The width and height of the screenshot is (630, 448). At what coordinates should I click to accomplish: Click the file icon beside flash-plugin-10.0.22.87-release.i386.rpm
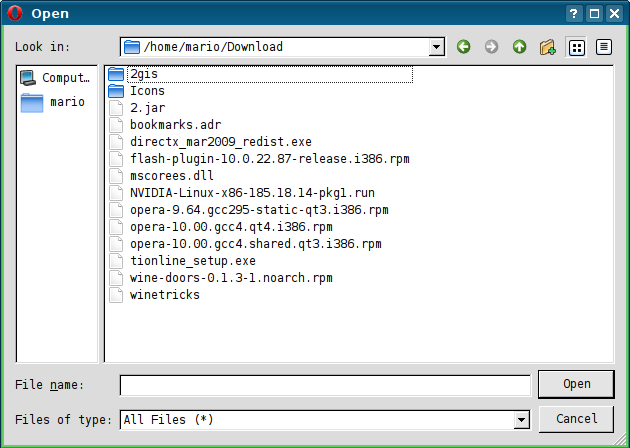(x=116, y=159)
